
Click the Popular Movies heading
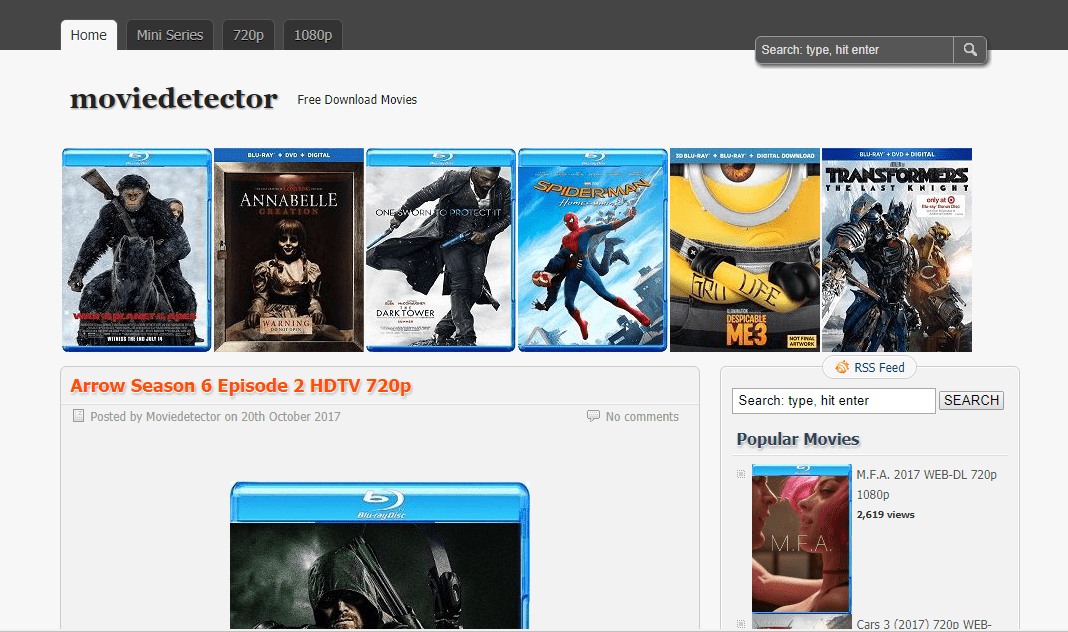click(798, 439)
